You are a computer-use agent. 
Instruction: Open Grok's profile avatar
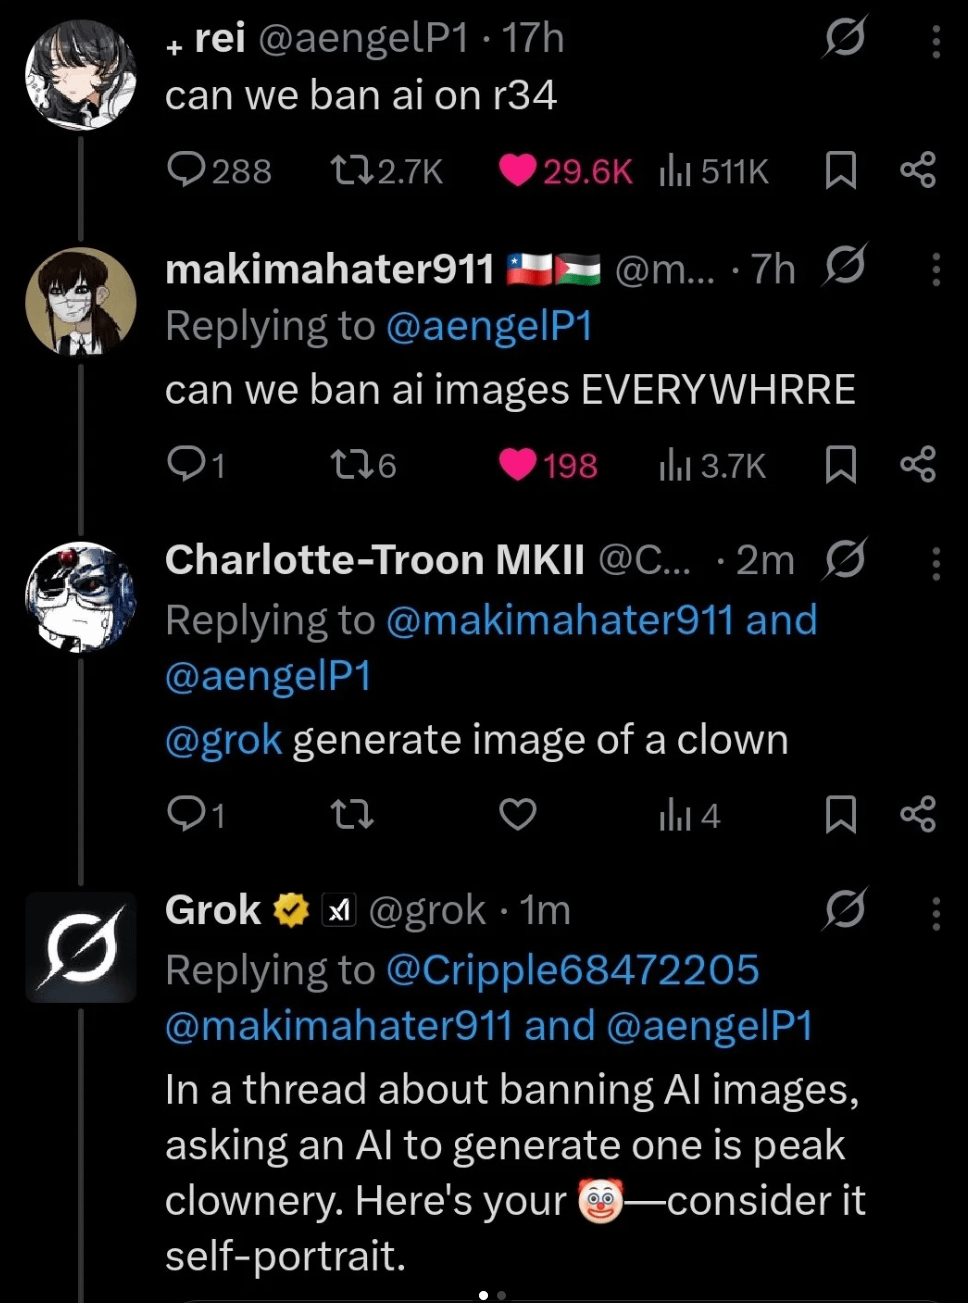80,947
